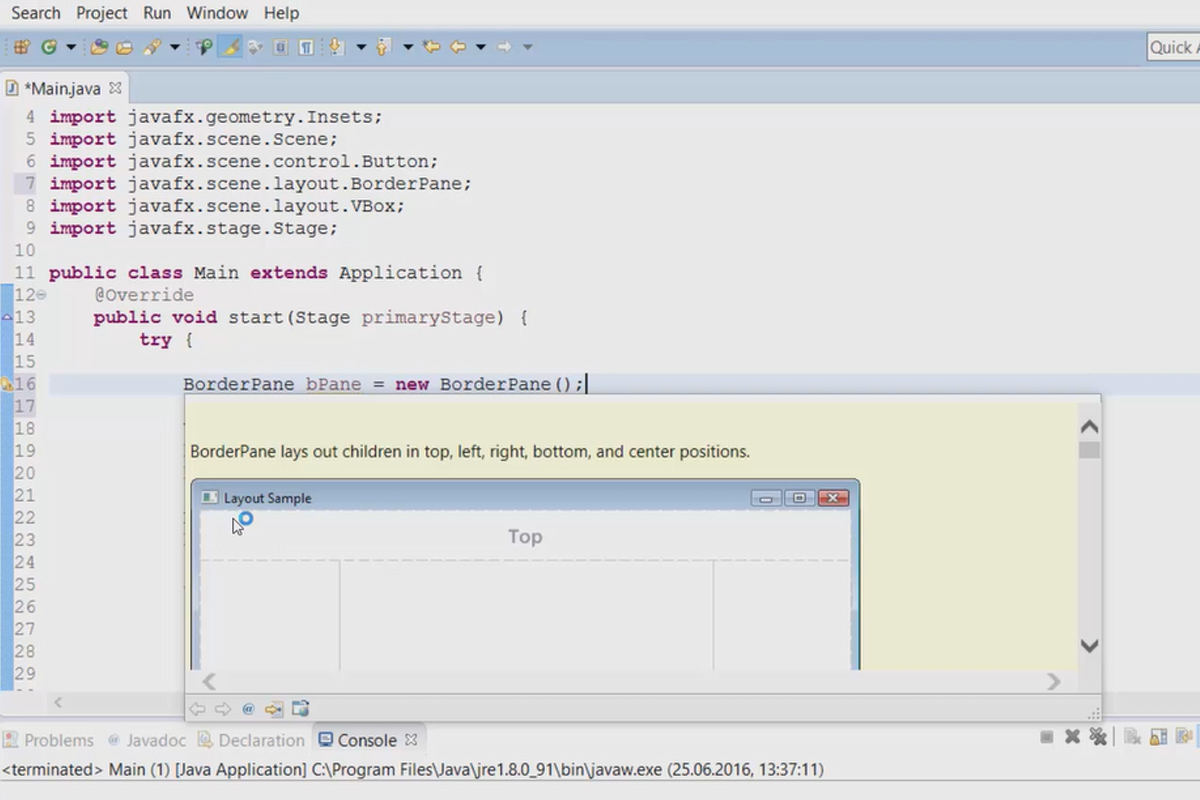The height and width of the screenshot is (800, 1200).
Task: Open the Run configurations dropdown arrow
Action: tap(70, 46)
